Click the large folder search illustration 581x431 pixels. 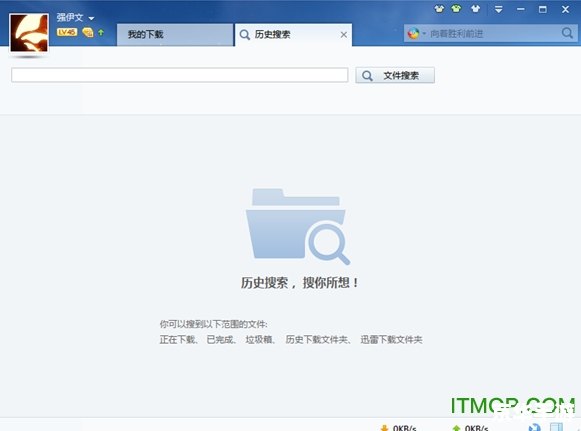click(x=298, y=226)
